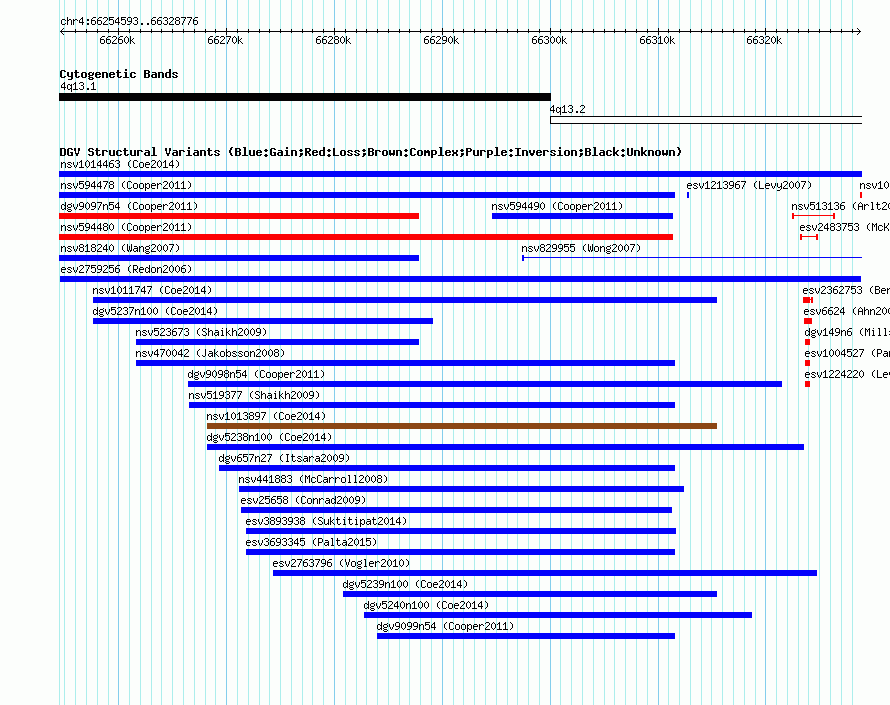The height and width of the screenshot is (705, 890).
Task: Open the esv2759256 (Redon2006) label
Action: 126,269
